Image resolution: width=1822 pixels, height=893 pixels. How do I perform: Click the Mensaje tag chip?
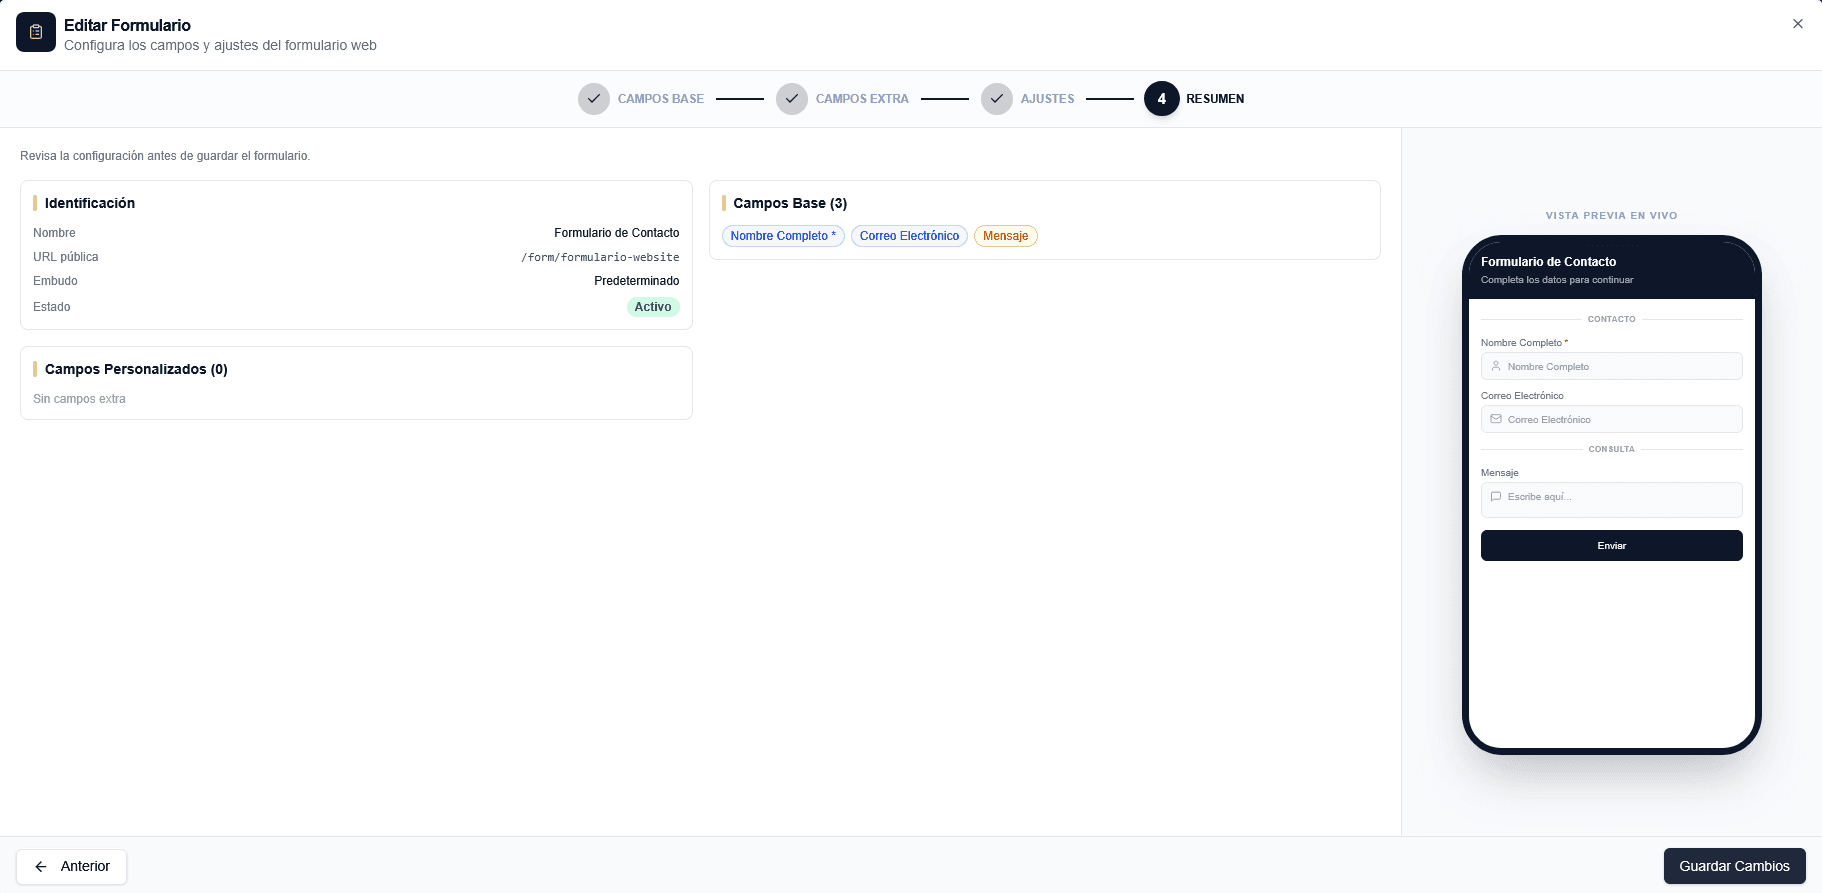tap(1005, 236)
